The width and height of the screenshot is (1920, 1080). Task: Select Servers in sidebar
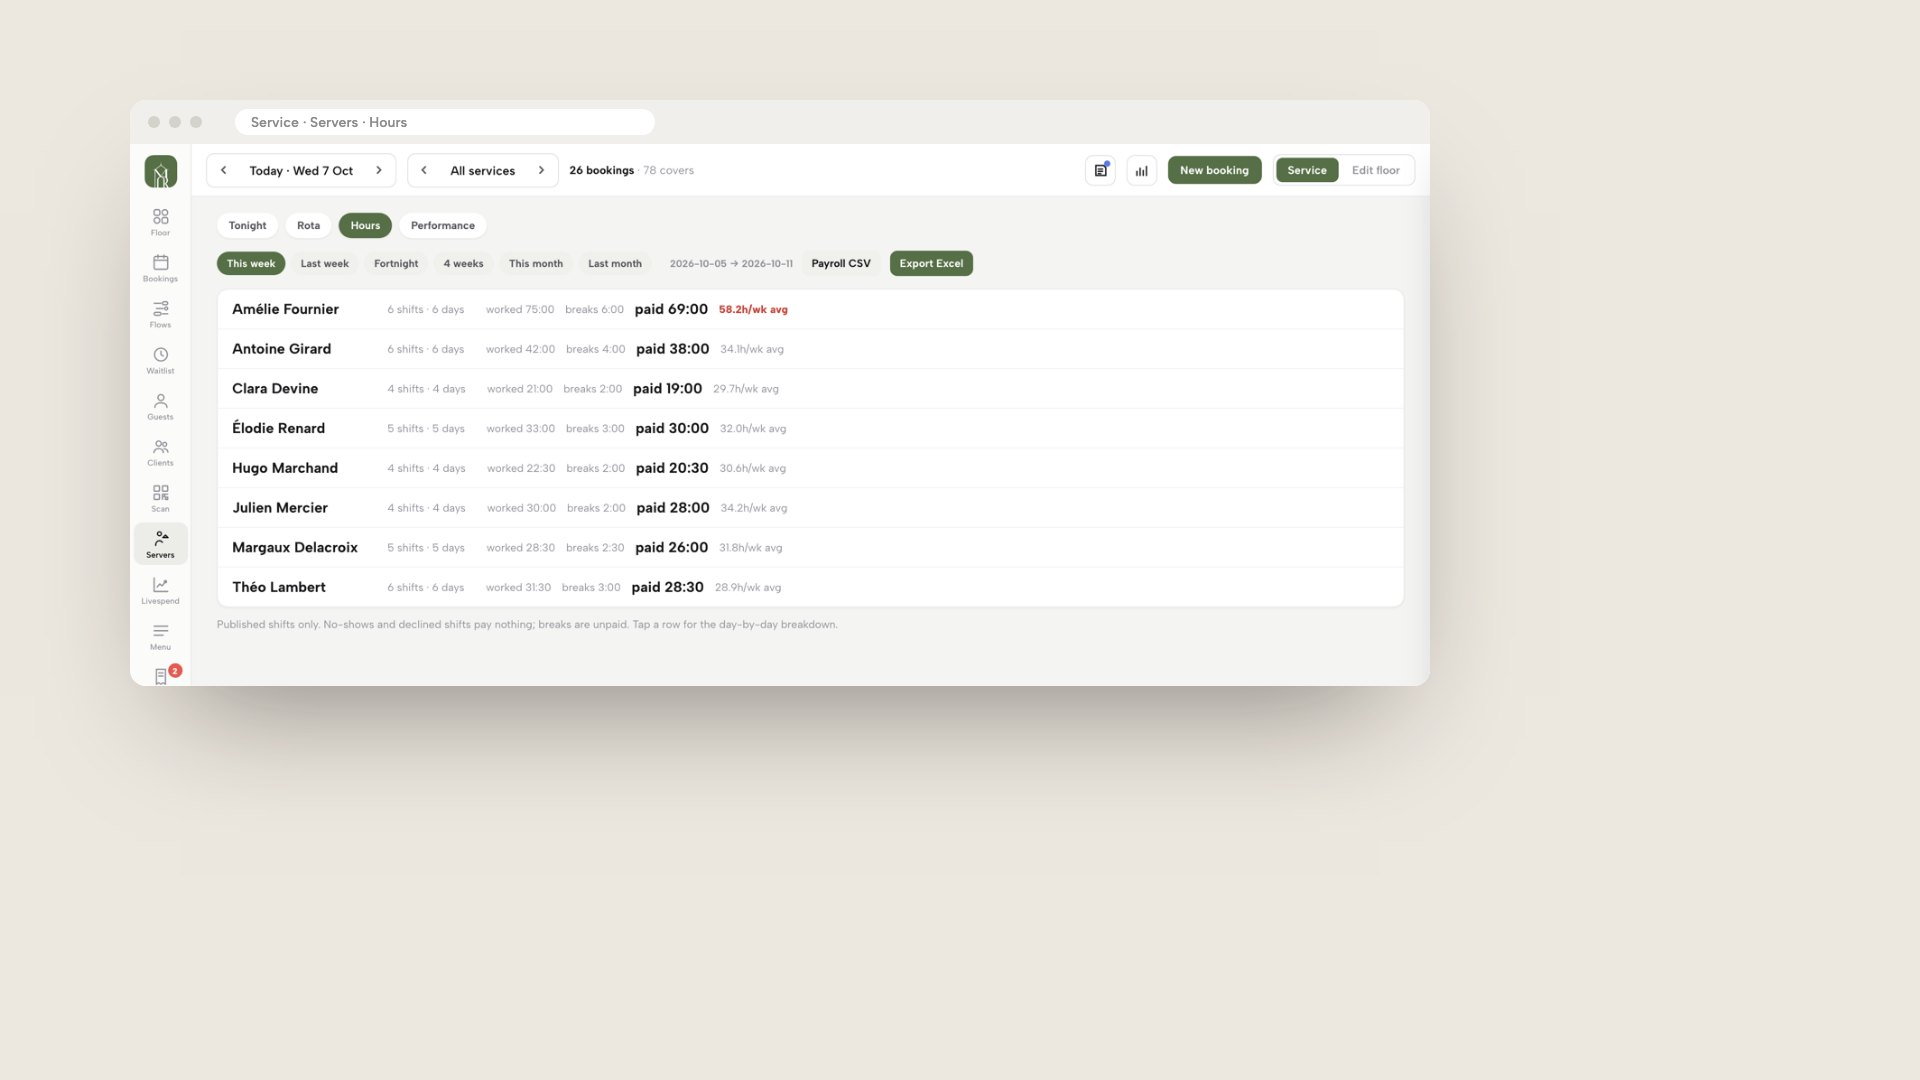click(160, 544)
